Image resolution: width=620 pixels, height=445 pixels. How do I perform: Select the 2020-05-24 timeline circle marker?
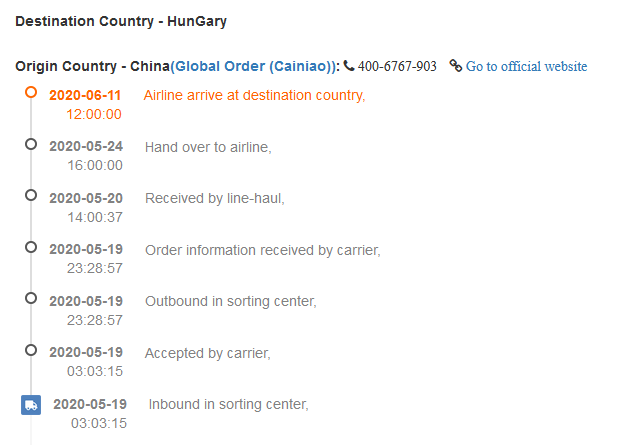pyautogui.click(x=31, y=144)
